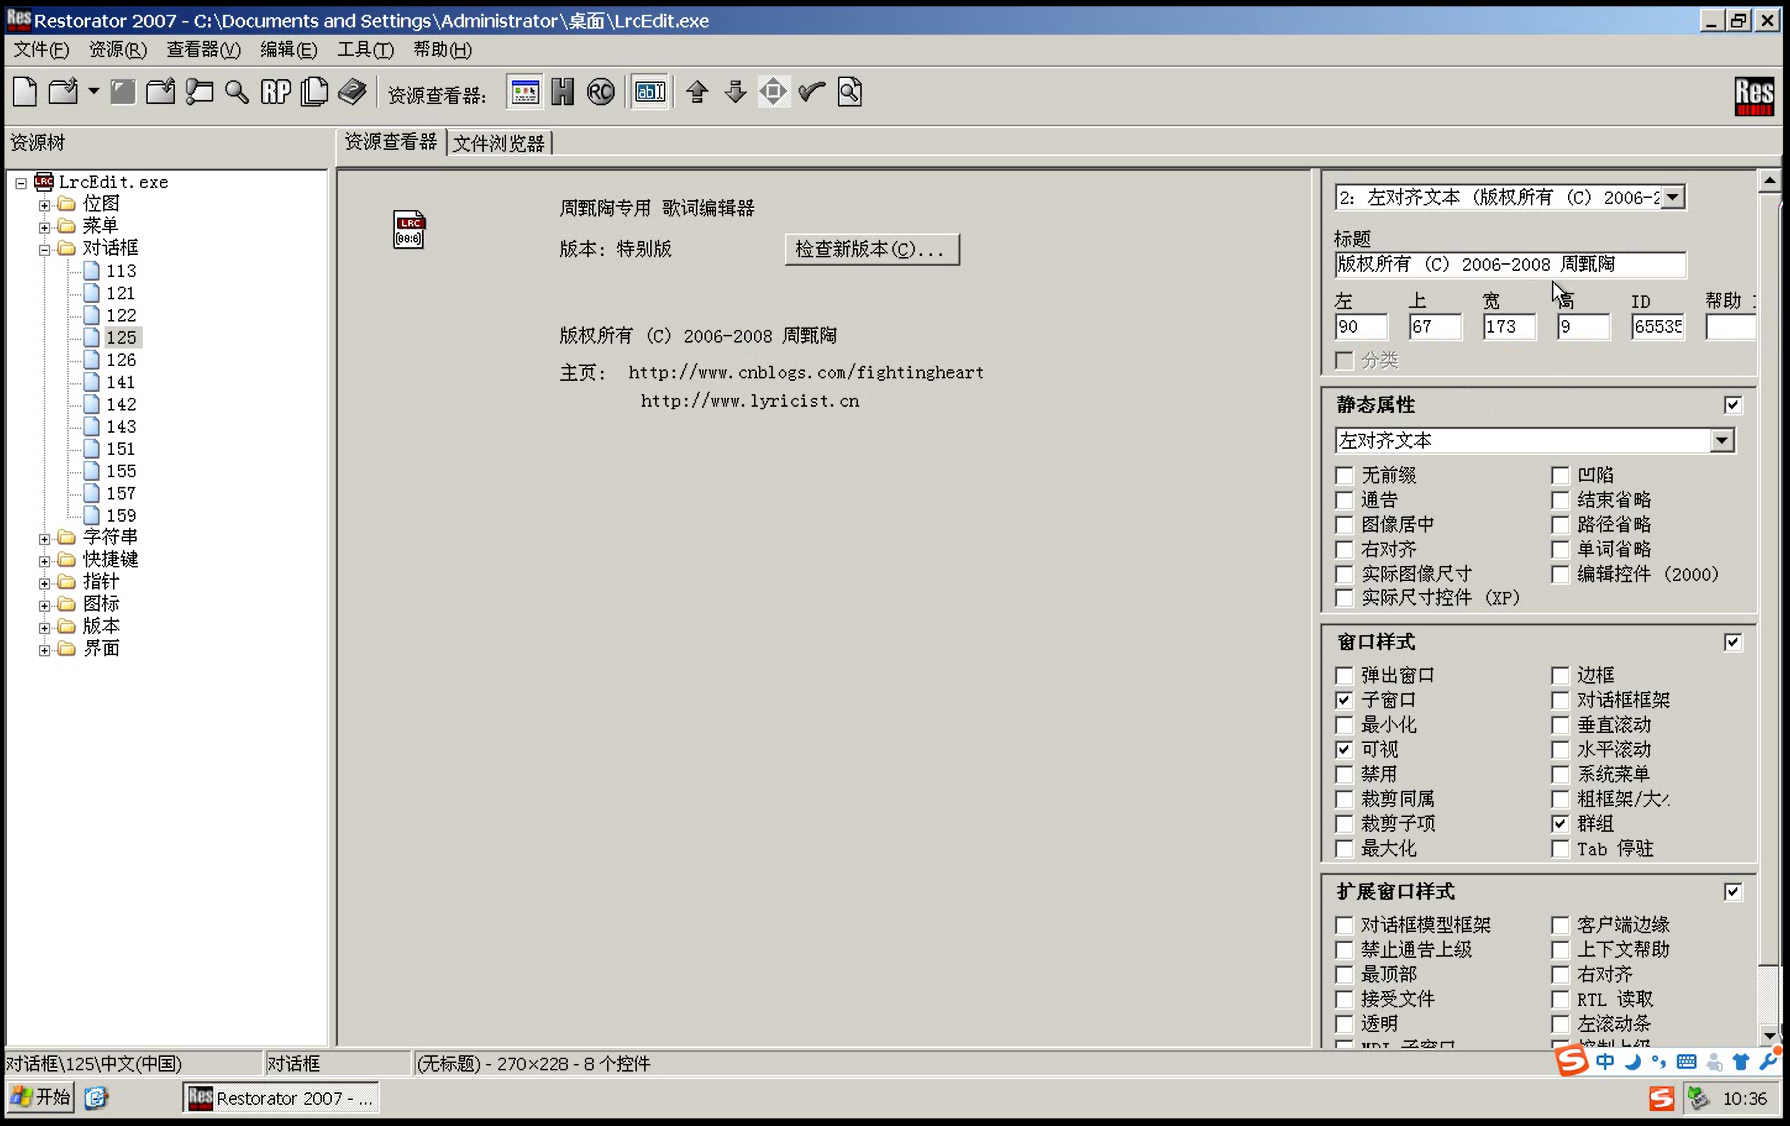The image size is (1790, 1126).
Task: Switch to the 文件浏览器 tab
Action: click(x=499, y=143)
